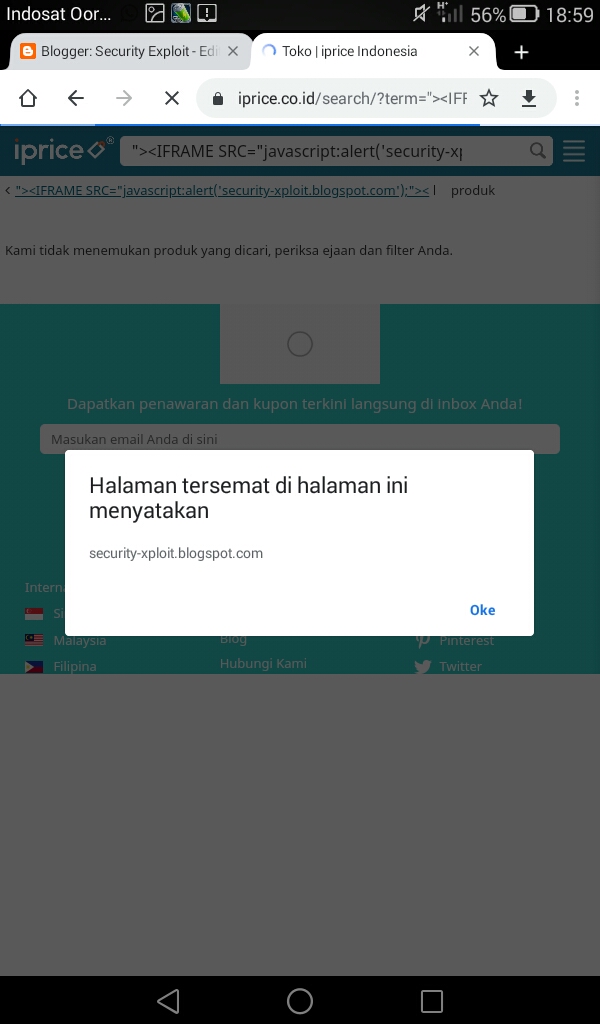The height and width of the screenshot is (1024, 600).
Task: Tap the browser forward arrow
Action: pyautogui.click(x=123, y=99)
